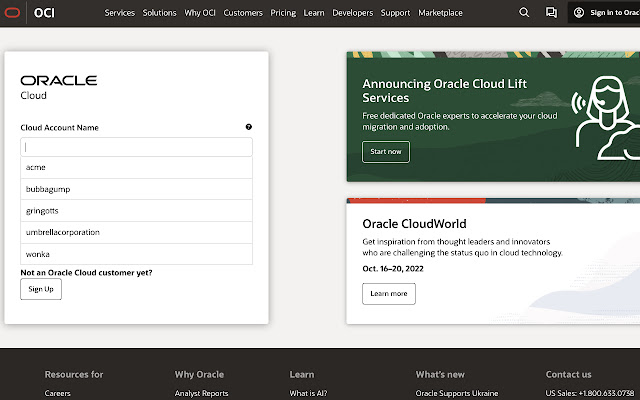Click the headset support agent illustration

[605, 117]
